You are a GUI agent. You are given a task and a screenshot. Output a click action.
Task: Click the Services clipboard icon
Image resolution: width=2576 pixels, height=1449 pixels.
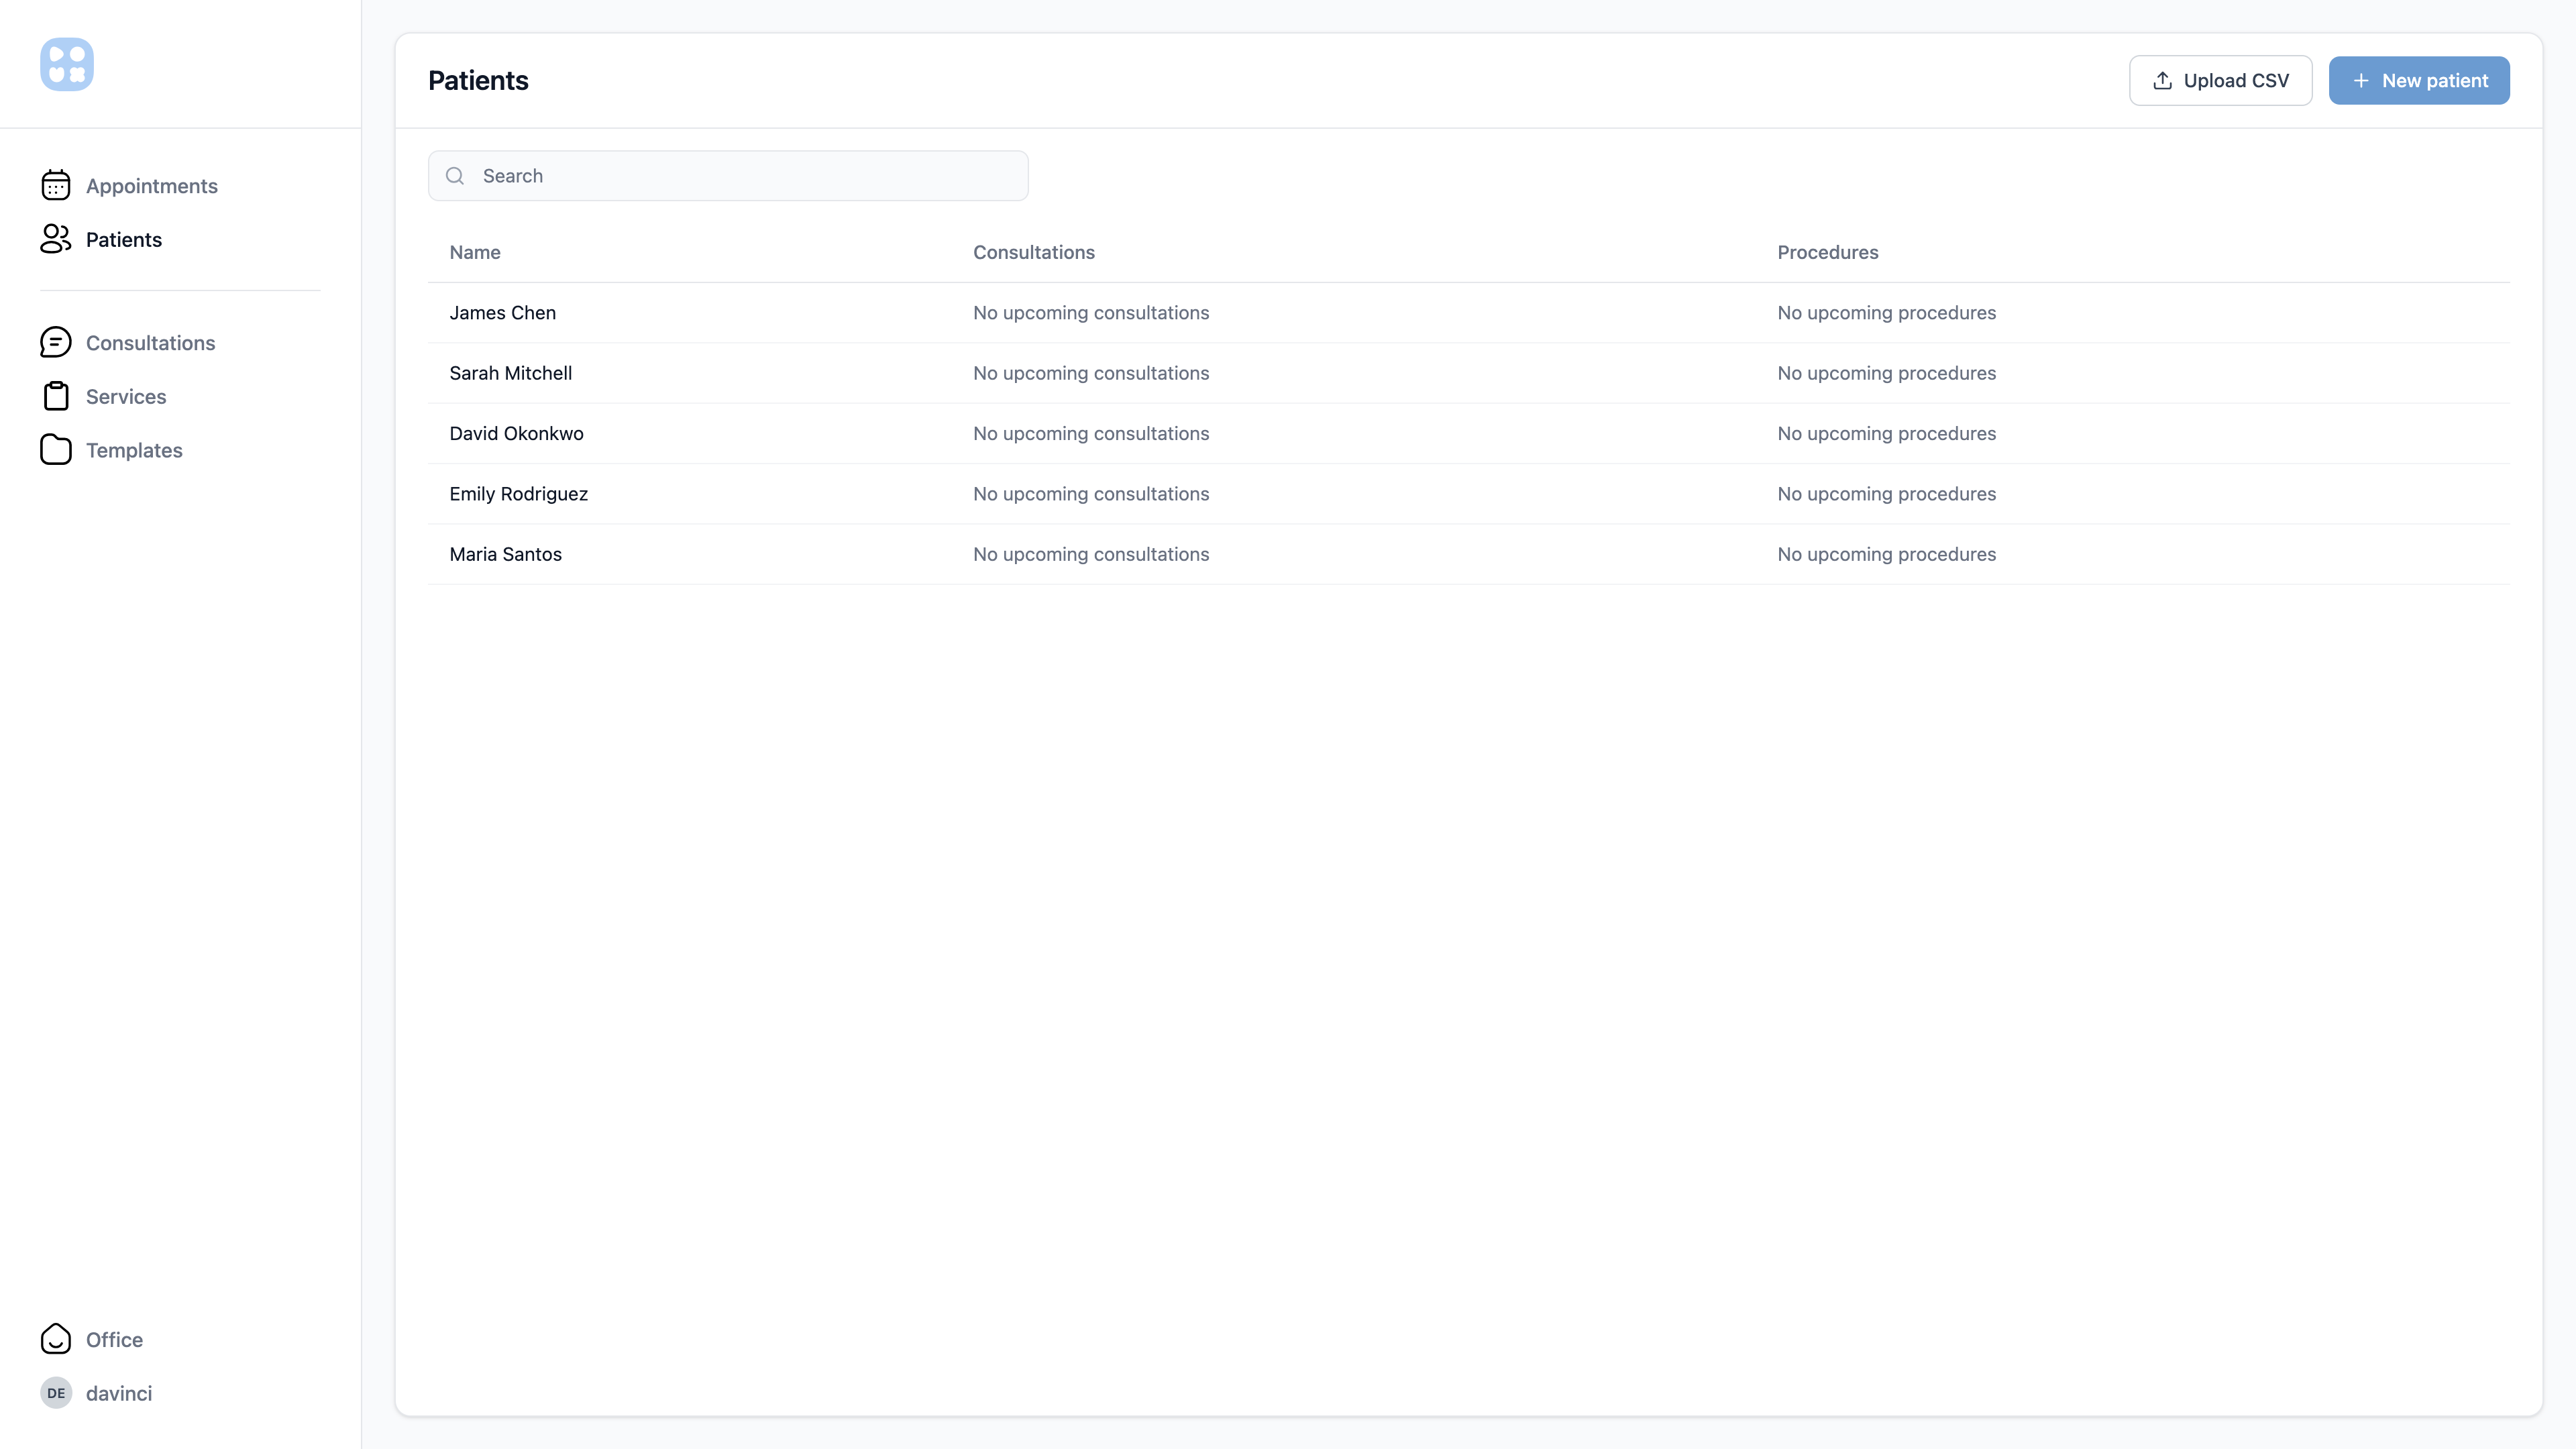56,396
